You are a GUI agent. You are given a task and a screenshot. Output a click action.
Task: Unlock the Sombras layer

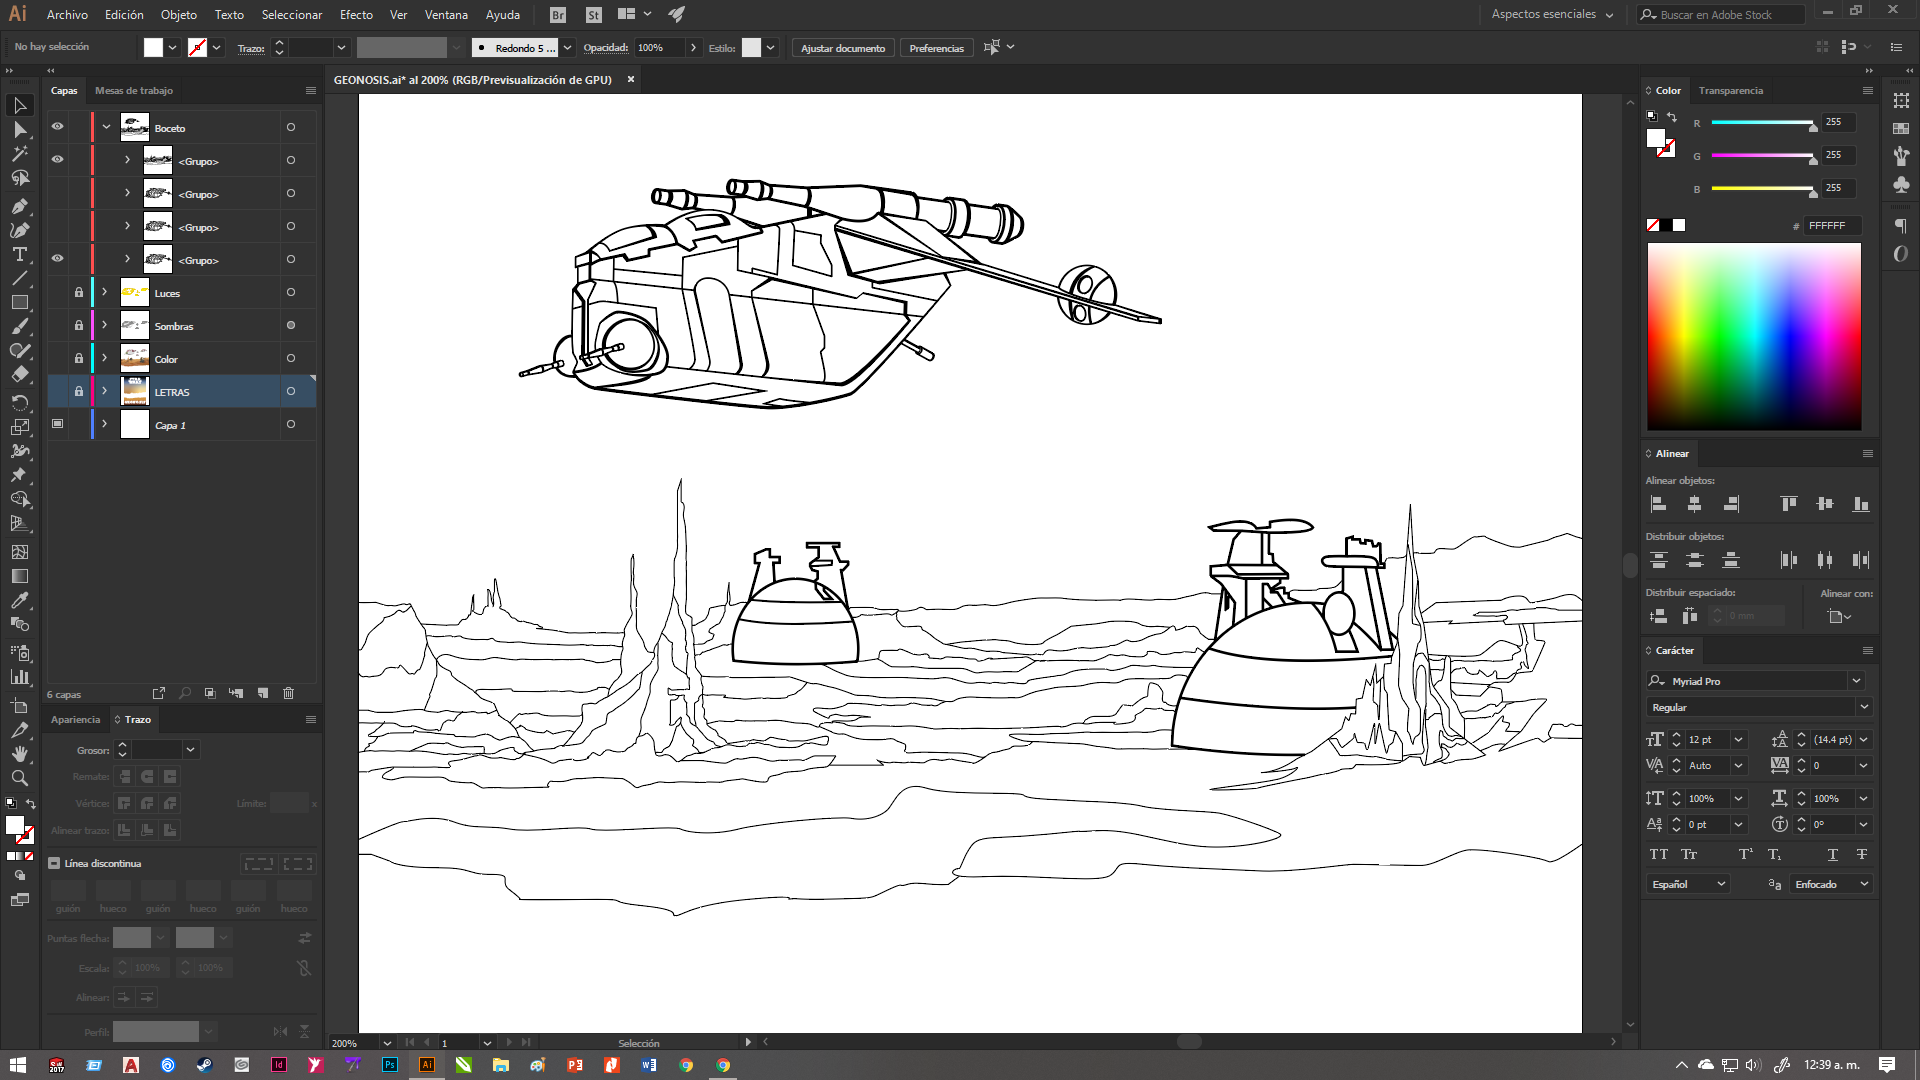[79, 325]
